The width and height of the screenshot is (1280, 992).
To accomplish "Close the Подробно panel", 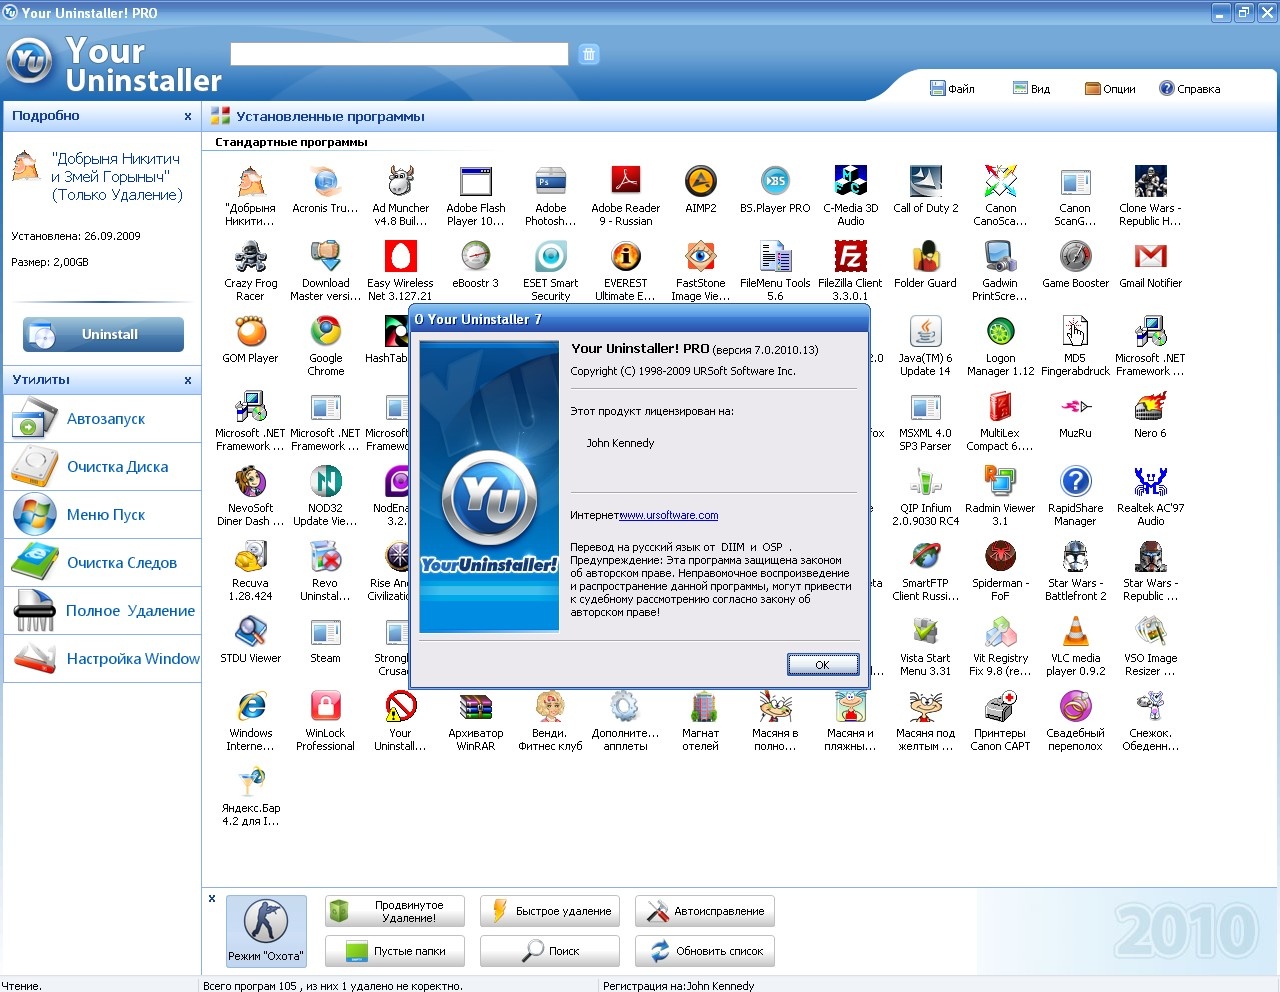I will (188, 117).
